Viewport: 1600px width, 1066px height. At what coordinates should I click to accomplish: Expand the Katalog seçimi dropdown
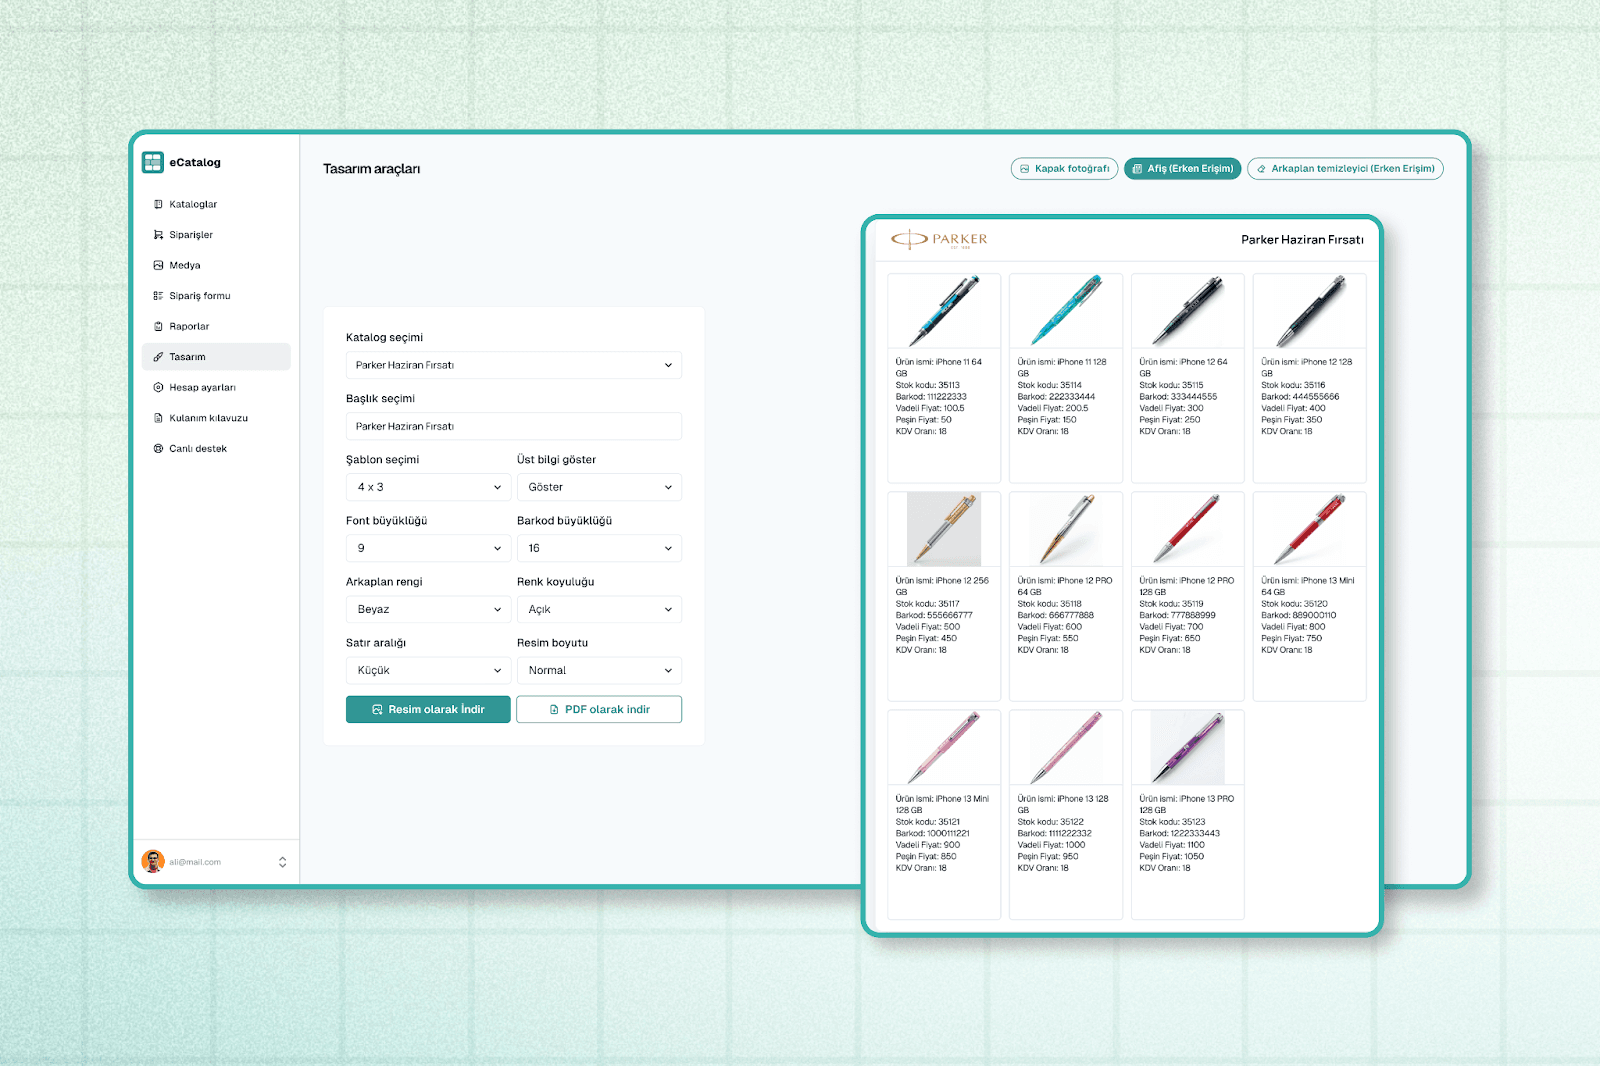point(513,365)
